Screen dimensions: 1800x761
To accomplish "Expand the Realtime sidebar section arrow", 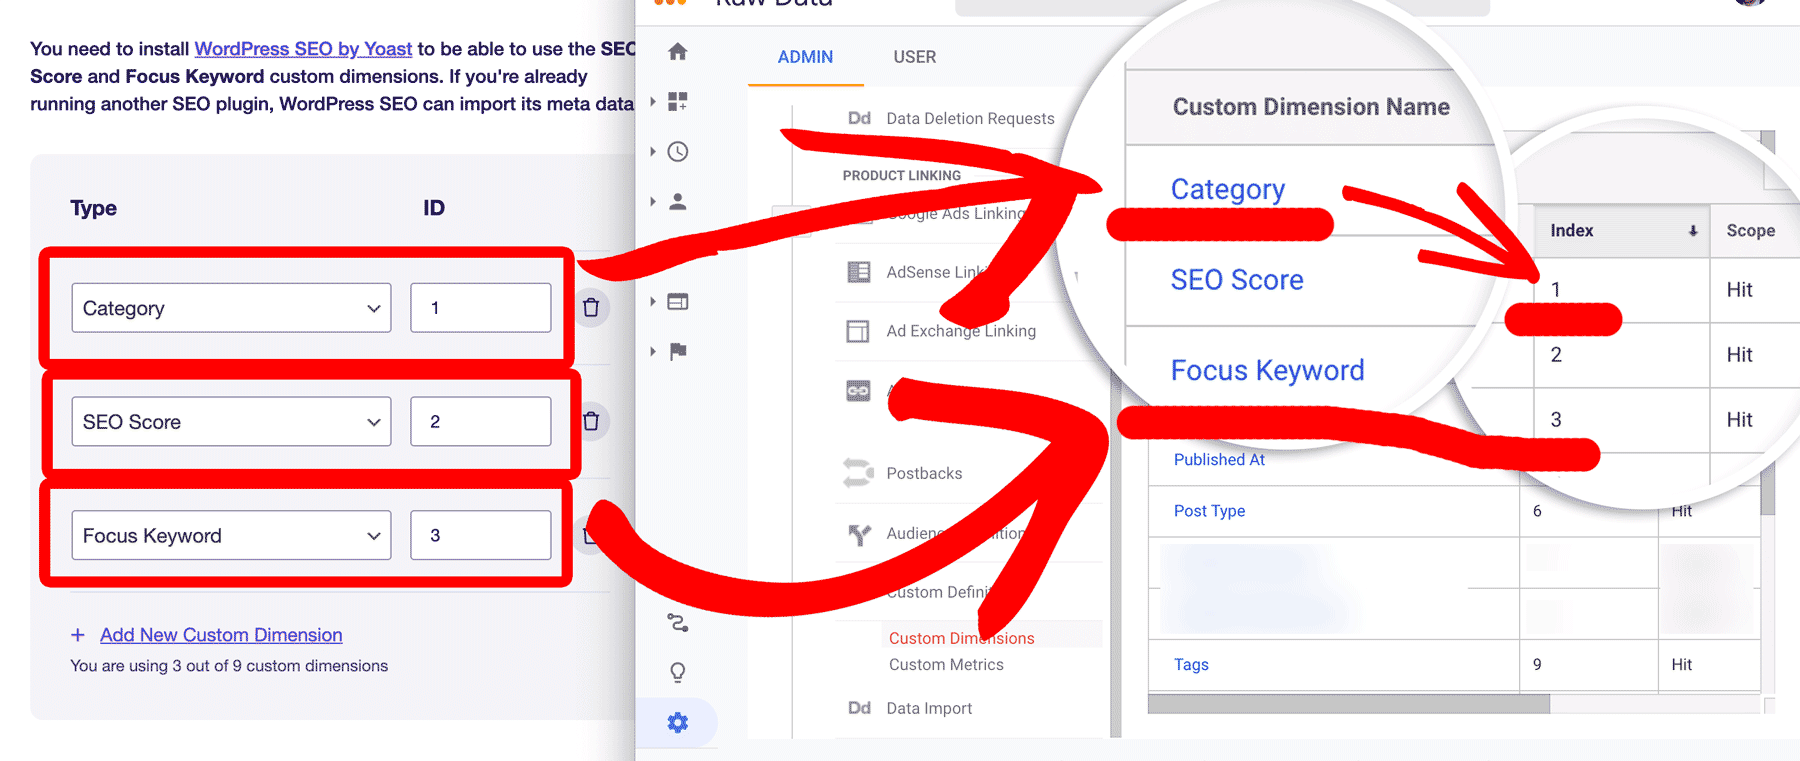I will point(653,151).
